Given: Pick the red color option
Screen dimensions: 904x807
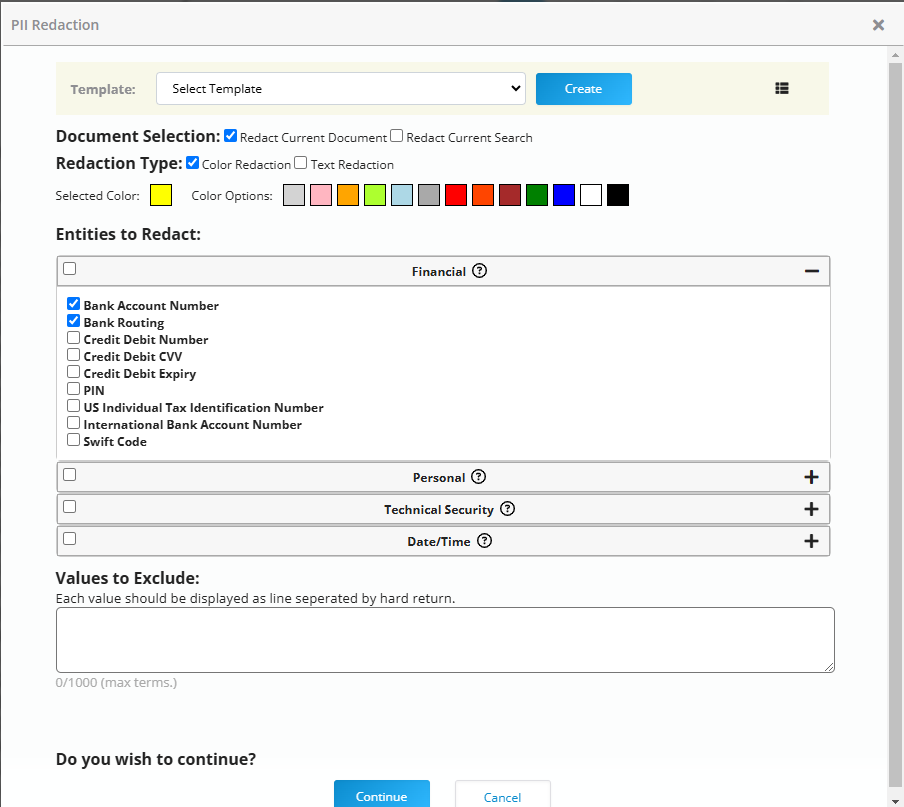Looking at the screenshot, I should (456, 194).
